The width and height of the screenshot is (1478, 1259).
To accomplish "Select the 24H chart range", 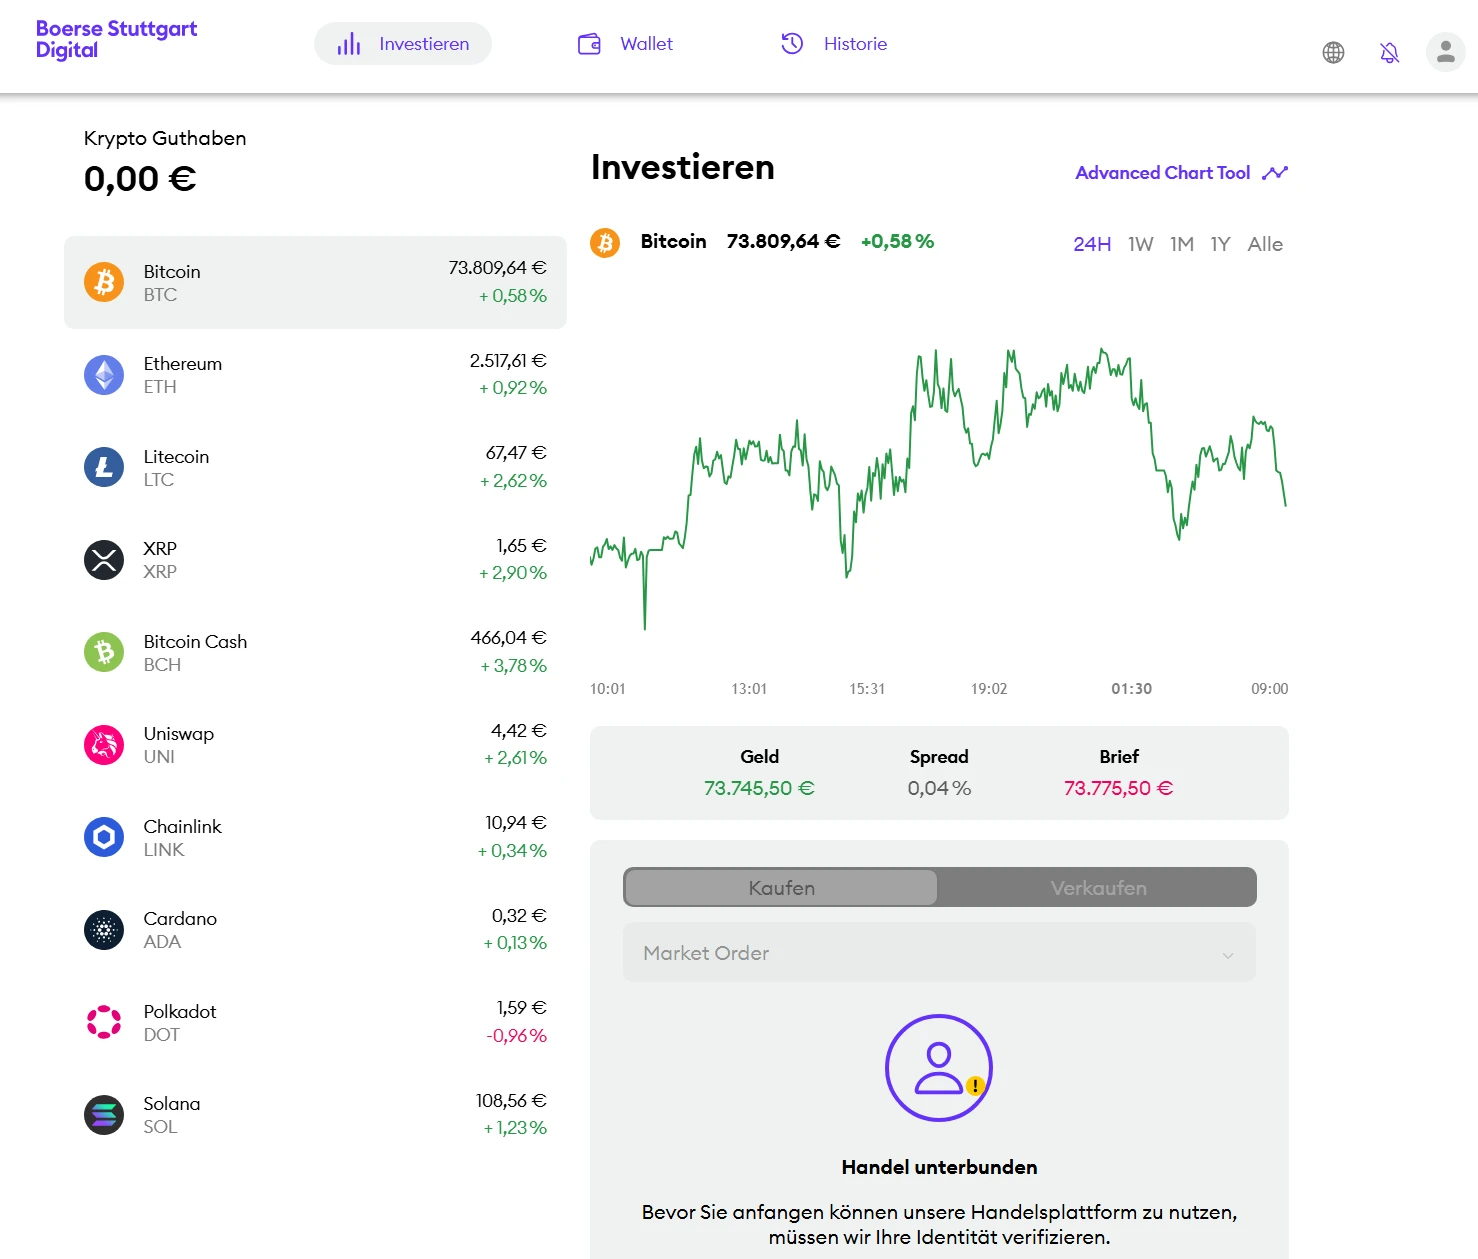I will pos(1092,244).
